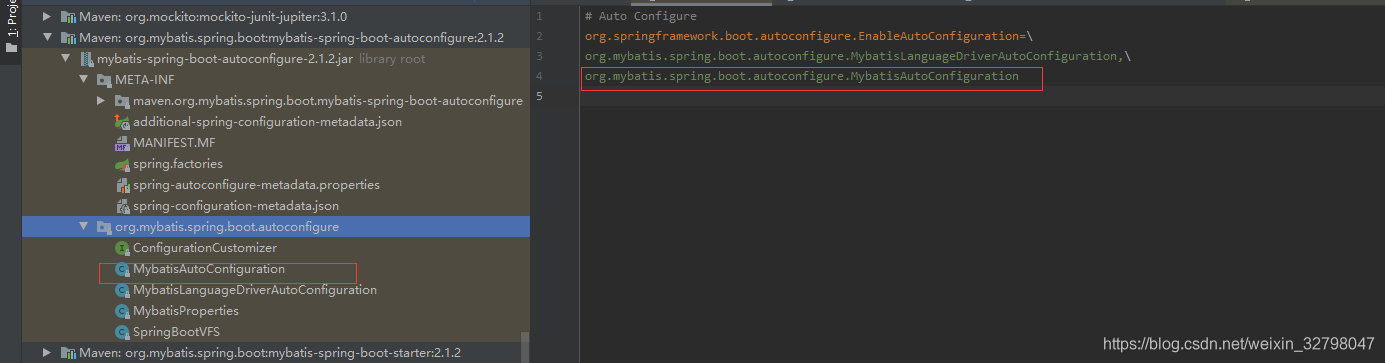
Task: Select spring-autoconfigure-metadata.properties in the tree
Action: (x=256, y=185)
